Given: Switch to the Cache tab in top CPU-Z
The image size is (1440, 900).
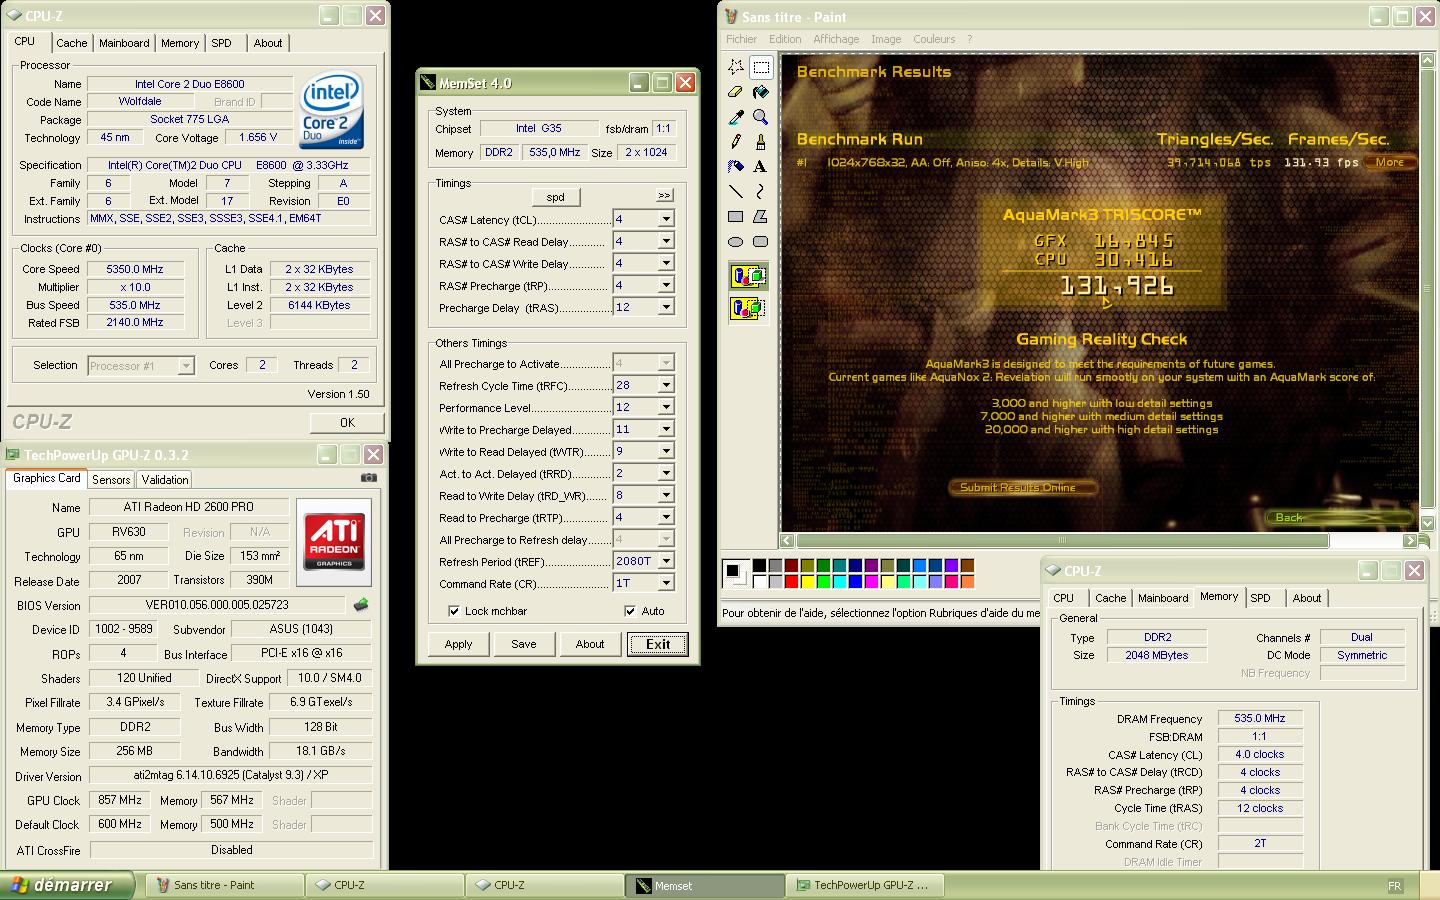Looking at the screenshot, I should [71, 43].
